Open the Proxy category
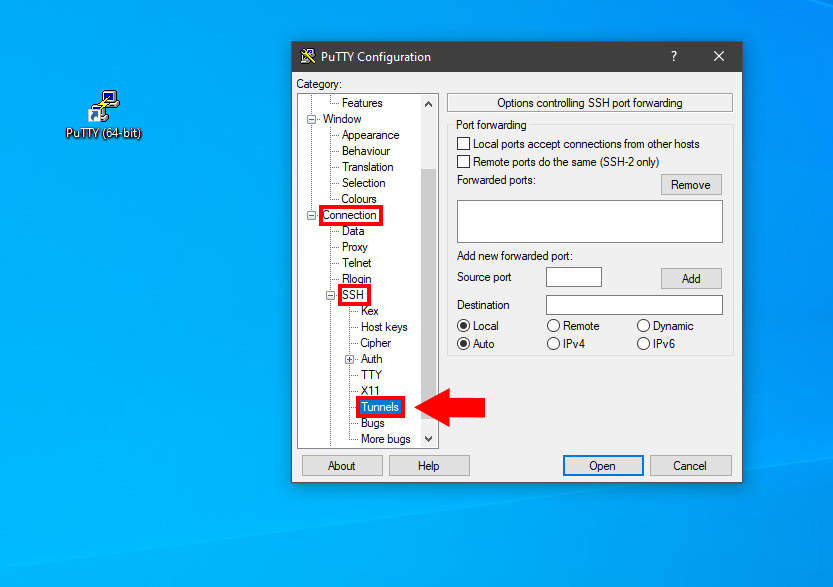Viewport: 833px width, 587px height. pos(354,247)
